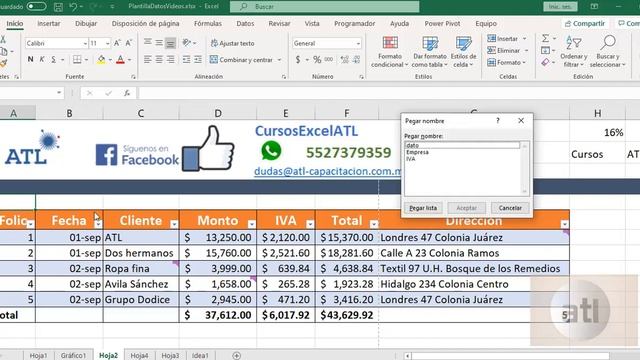
Task: Open the Monto column filter dropdown
Action: (252, 224)
